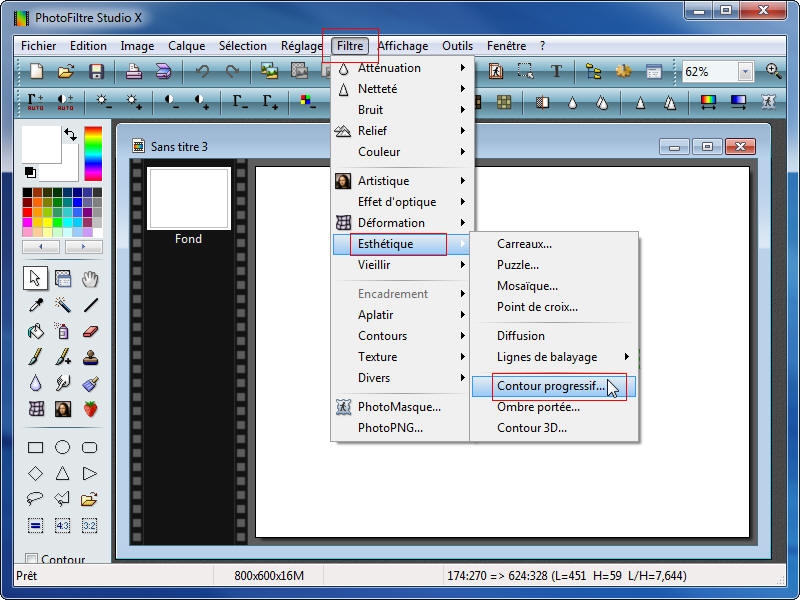Viewport: 800px width, 600px height.
Task: Select the Line tool
Action: (x=90, y=305)
